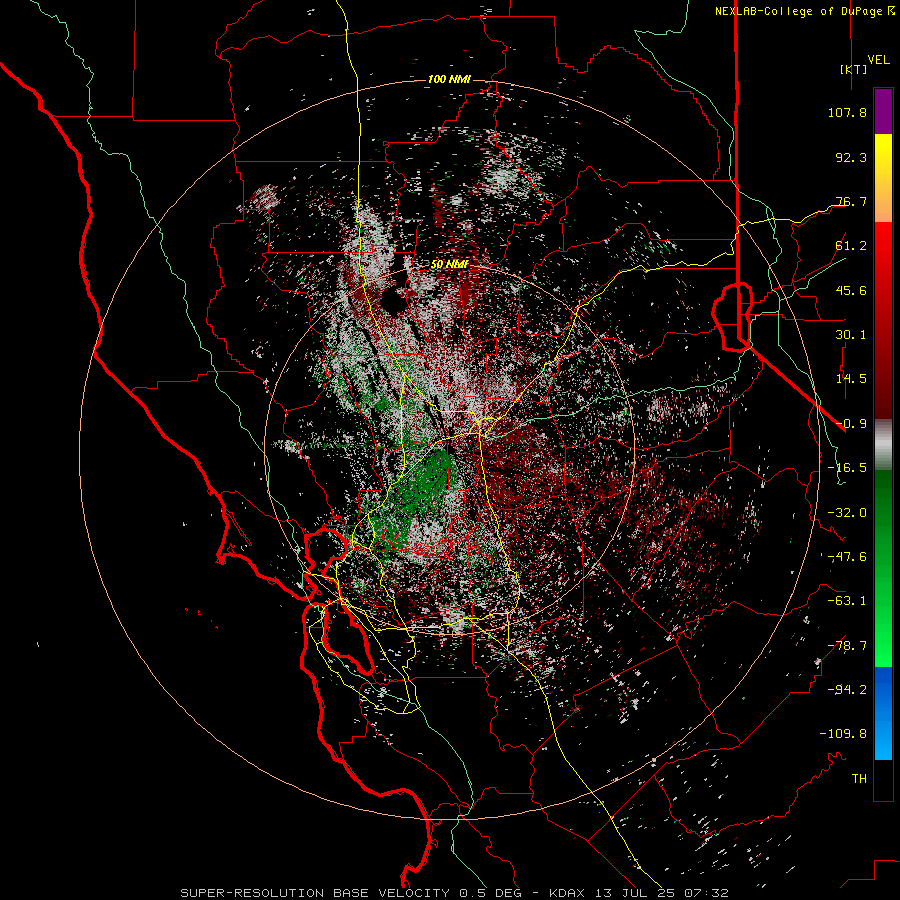Select the -109.8 scale value
This screenshot has height=900, width=900.
(843, 734)
